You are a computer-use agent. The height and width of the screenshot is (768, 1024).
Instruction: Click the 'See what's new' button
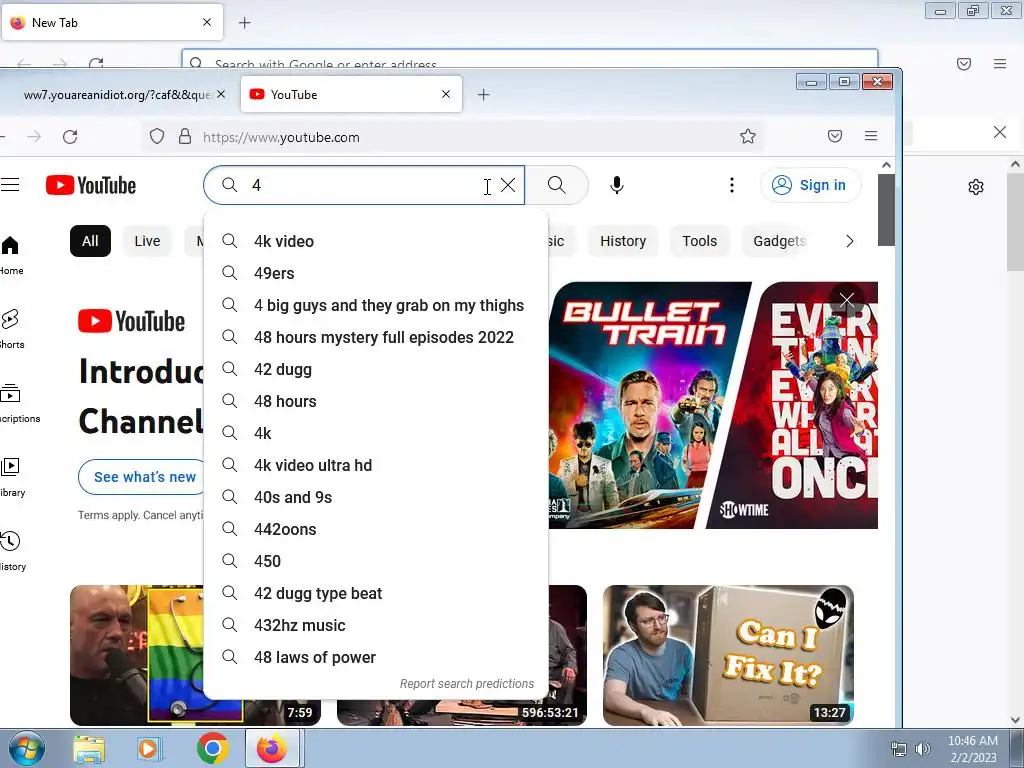(142, 477)
